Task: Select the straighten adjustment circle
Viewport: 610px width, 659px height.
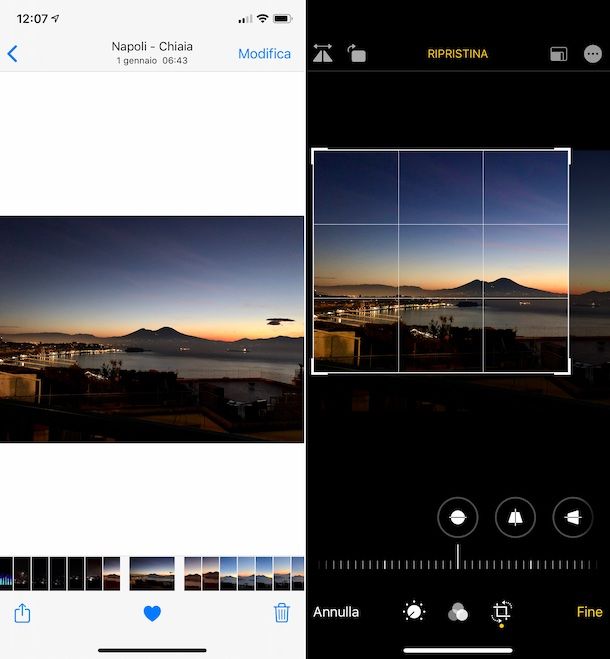Action: tap(457, 517)
